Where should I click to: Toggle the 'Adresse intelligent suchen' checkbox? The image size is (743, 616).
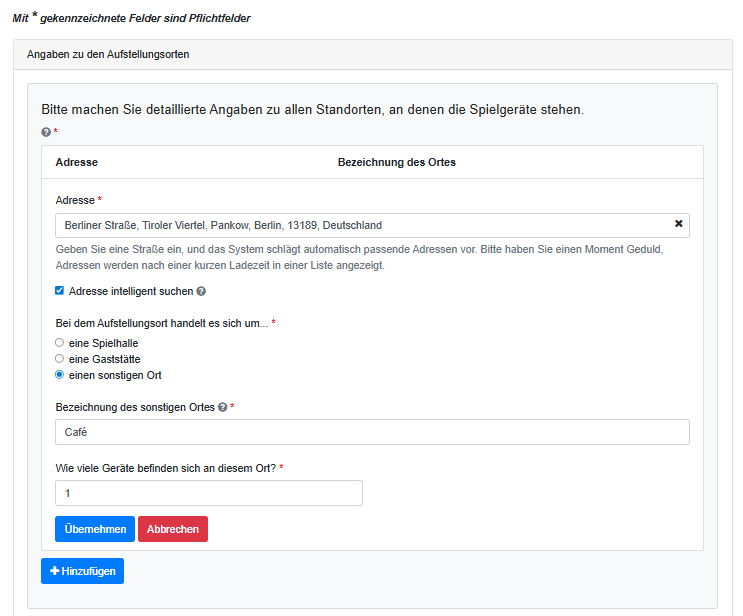pyautogui.click(x=60, y=291)
